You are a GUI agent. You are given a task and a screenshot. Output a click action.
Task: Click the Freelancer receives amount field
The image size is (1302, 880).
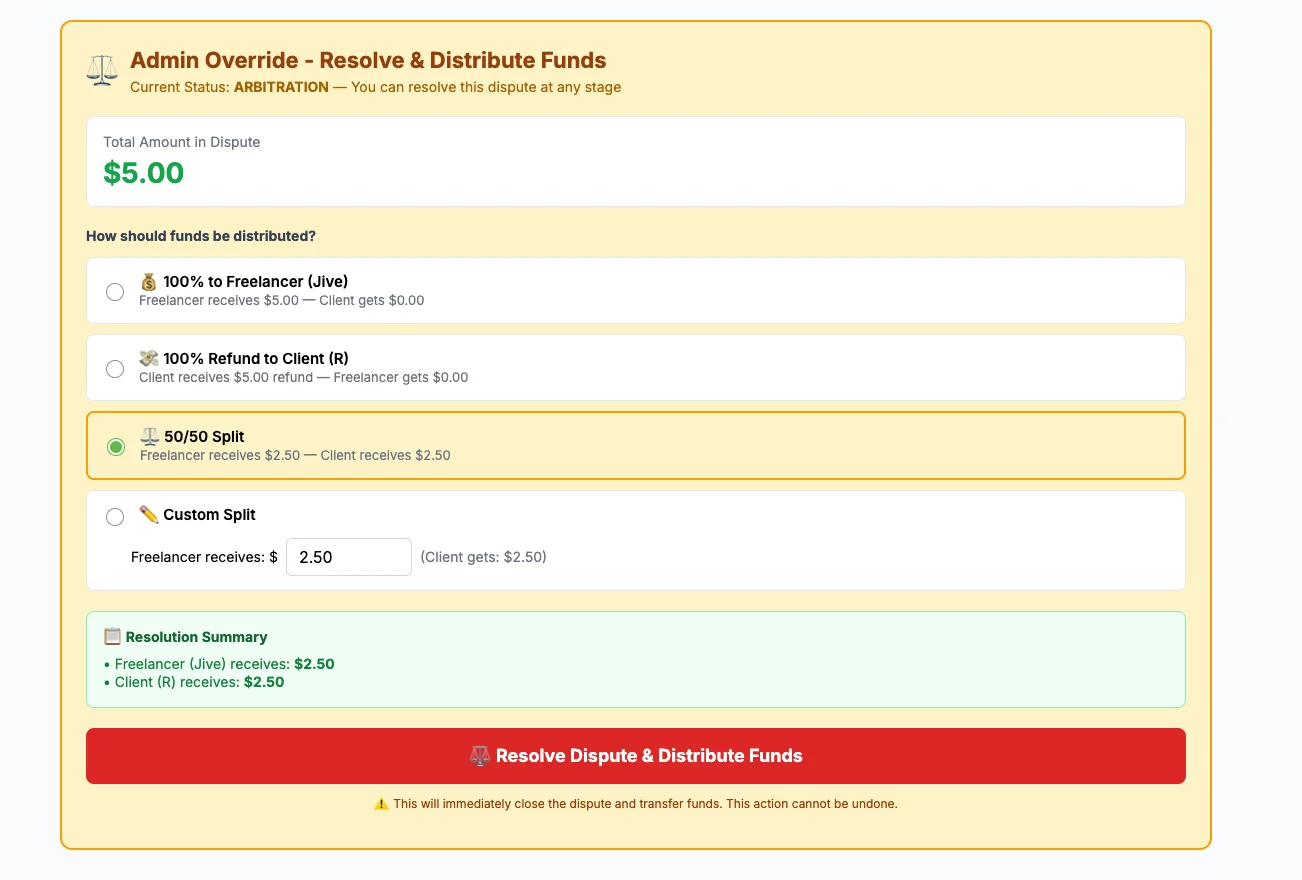(348, 557)
